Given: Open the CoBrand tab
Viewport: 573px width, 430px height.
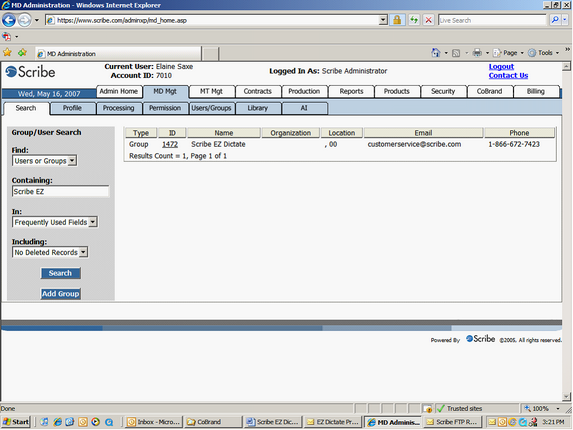Looking at the screenshot, I should click(x=489, y=91).
